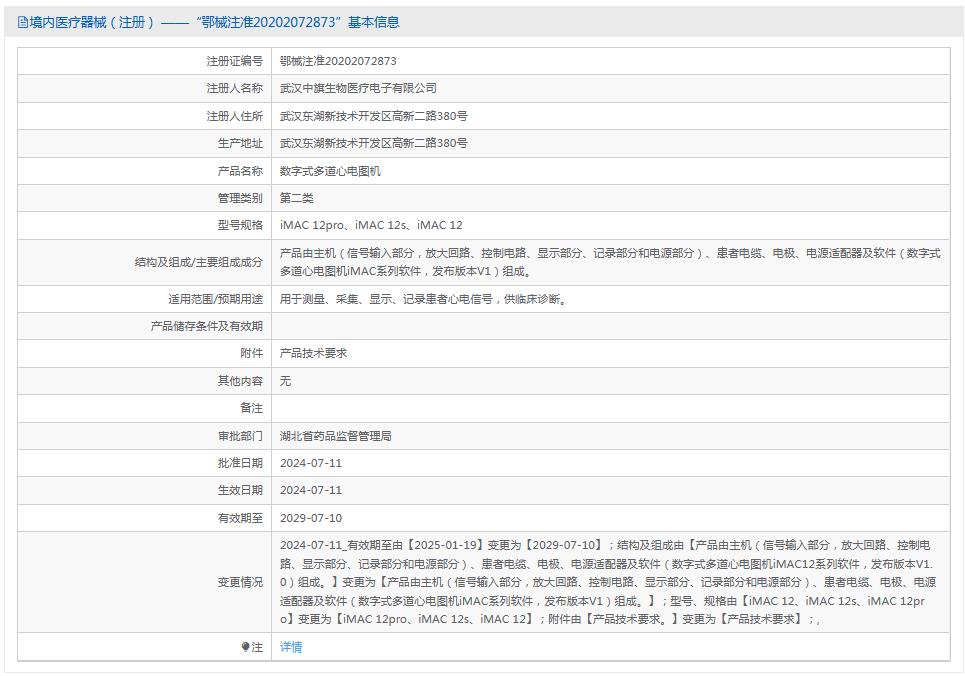Click the 批准日期 value 2024-07-11
The height and width of the screenshot is (676, 965).
312,463
